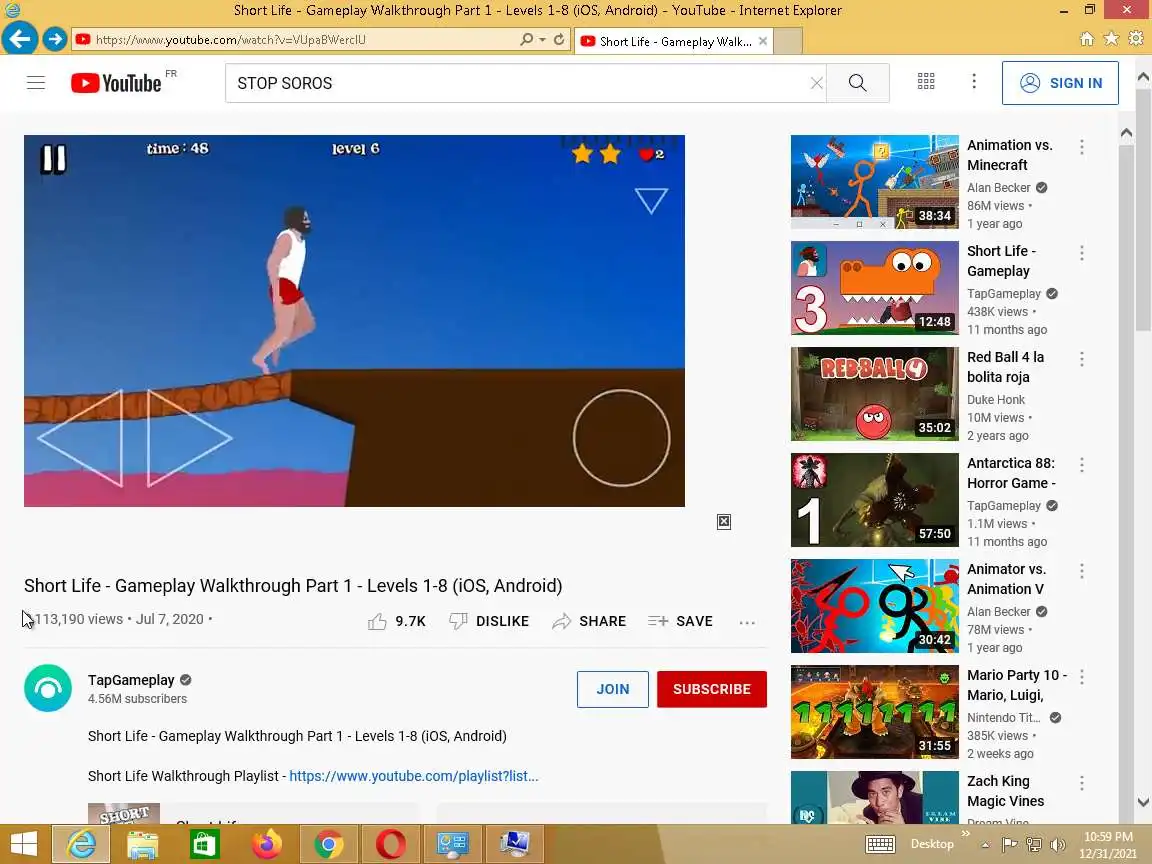Click the inner scrollbar up arrow

click(x=1126, y=133)
